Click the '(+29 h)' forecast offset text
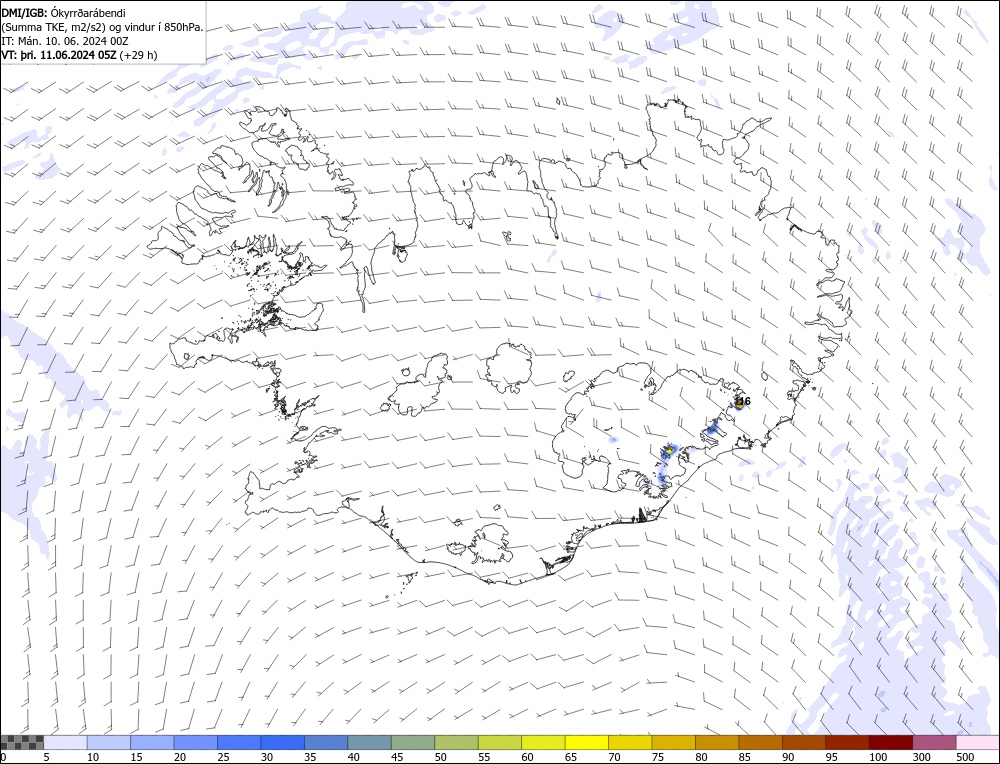Screen dimensions: 1000x764 (138, 55)
